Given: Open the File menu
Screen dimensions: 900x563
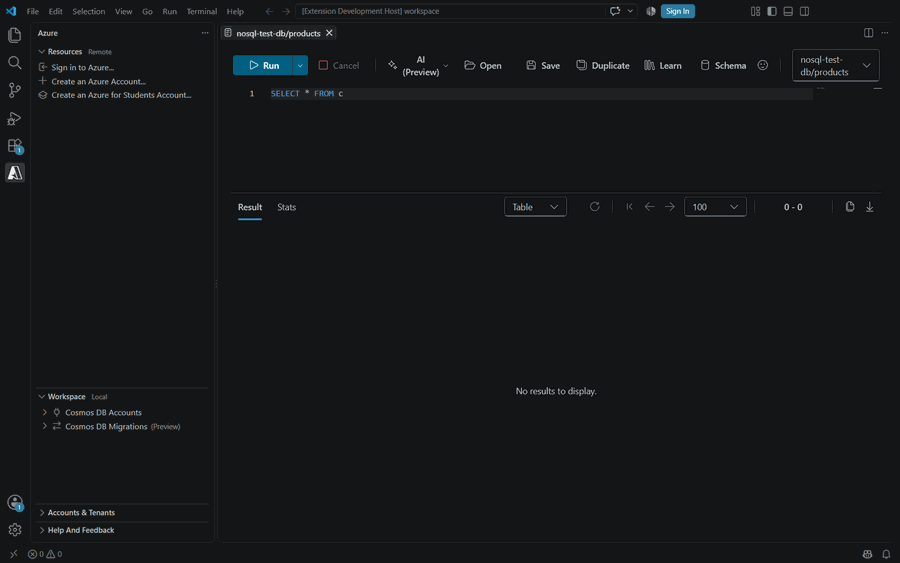Looking at the screenshot, I should point(33,11).
